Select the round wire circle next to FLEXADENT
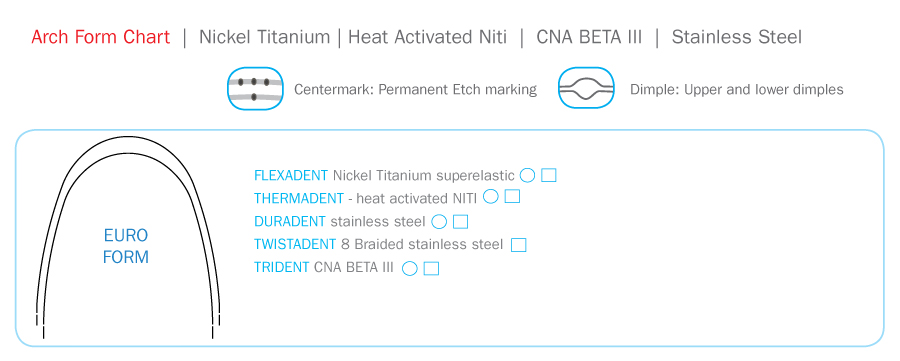Screen dimensions: 900x361 pos(527,175)
